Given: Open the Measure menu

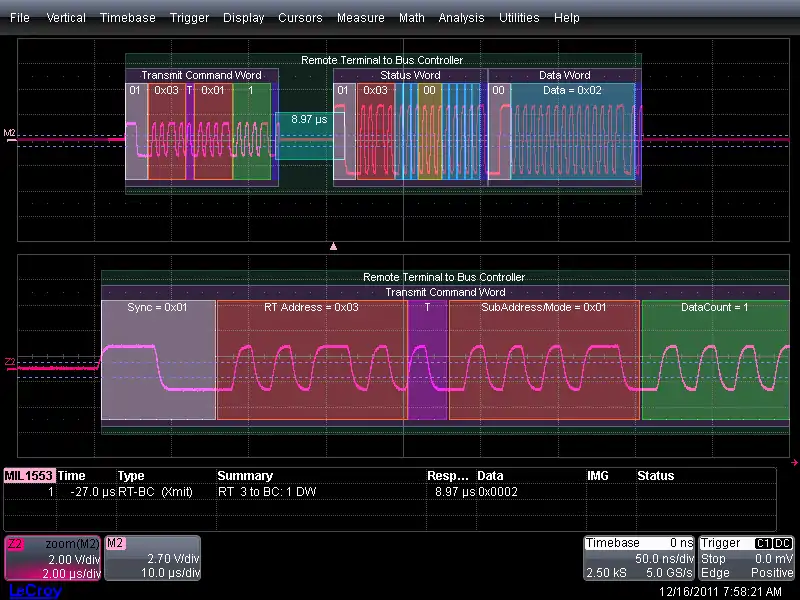Looking at the screenshot, I should [360, 18].
